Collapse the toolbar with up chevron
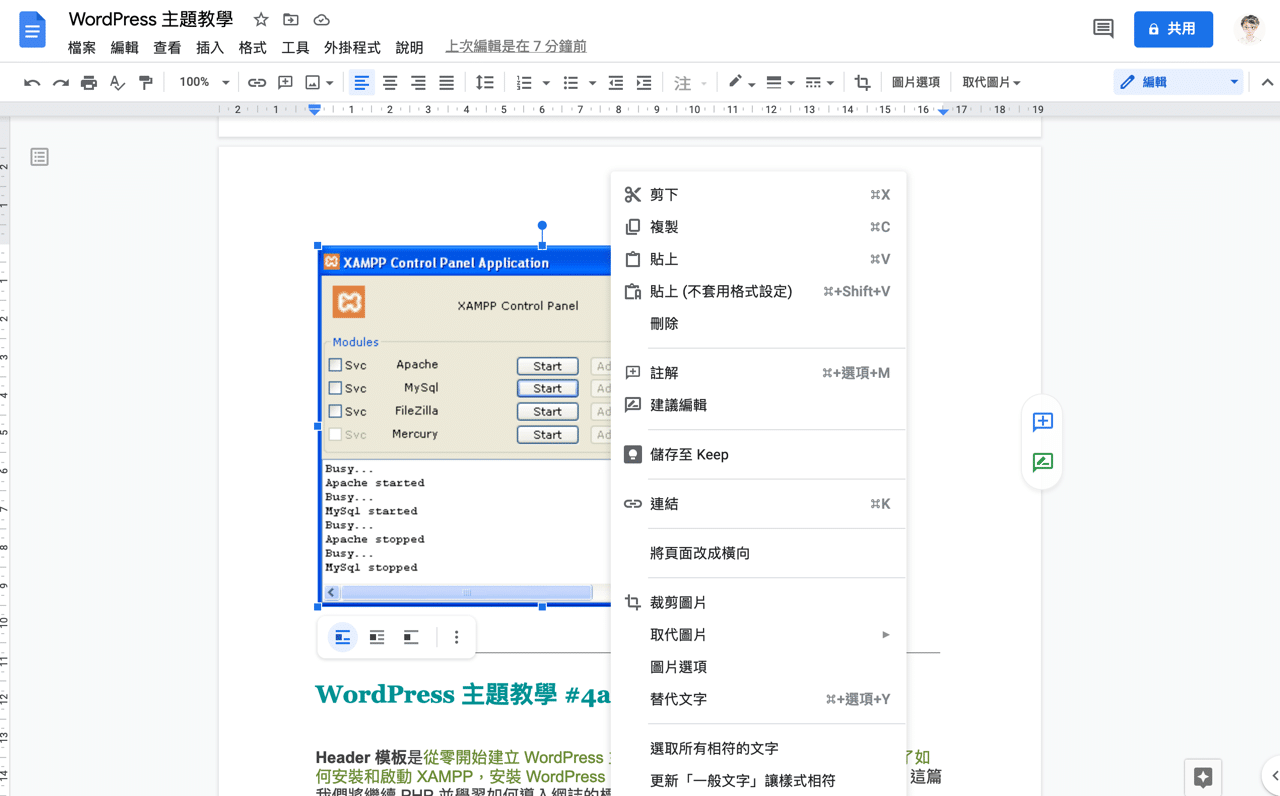 pyautogui.click(x=1267, y=83)
